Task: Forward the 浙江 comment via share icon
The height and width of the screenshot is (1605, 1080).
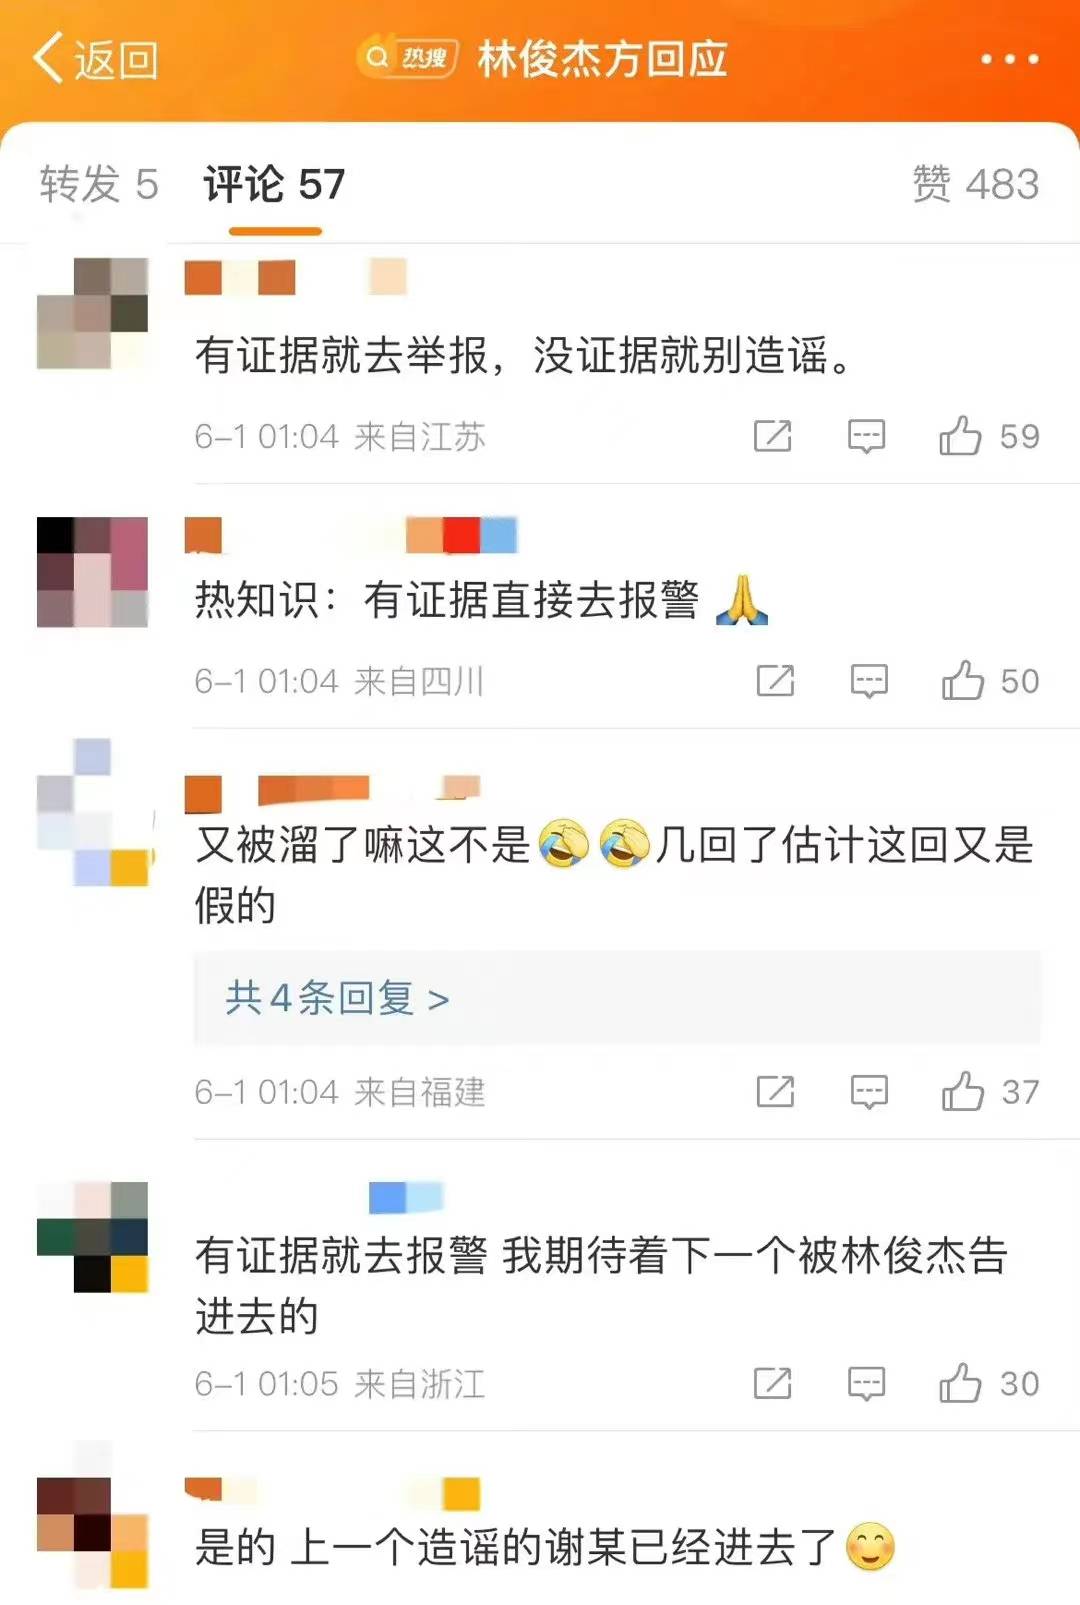Action: point(772,1383)
